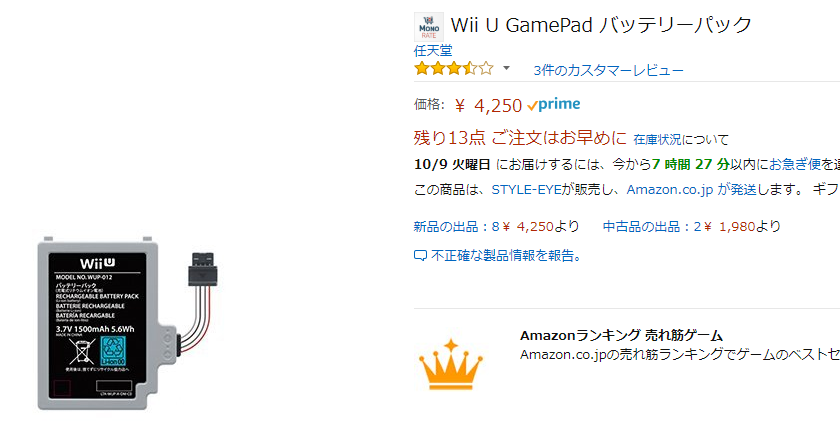This screenshot has height=424, width=840.
Task: Click the orange crown ranking icon
Action: pos(451,364)
